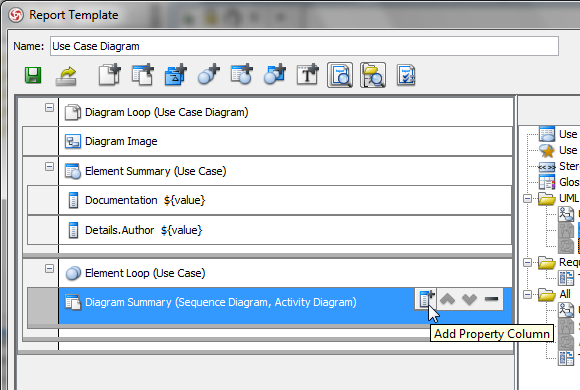Click the folder-with-magnifier toolbar icon

[373, 75]
